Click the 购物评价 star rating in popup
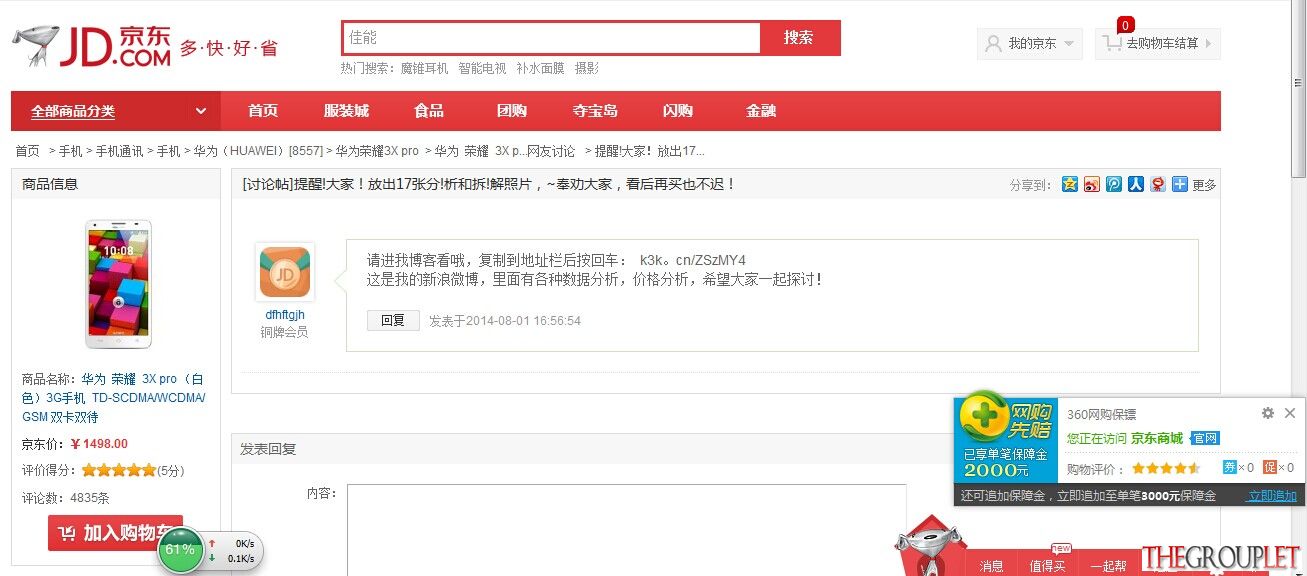 [1165, 468]
